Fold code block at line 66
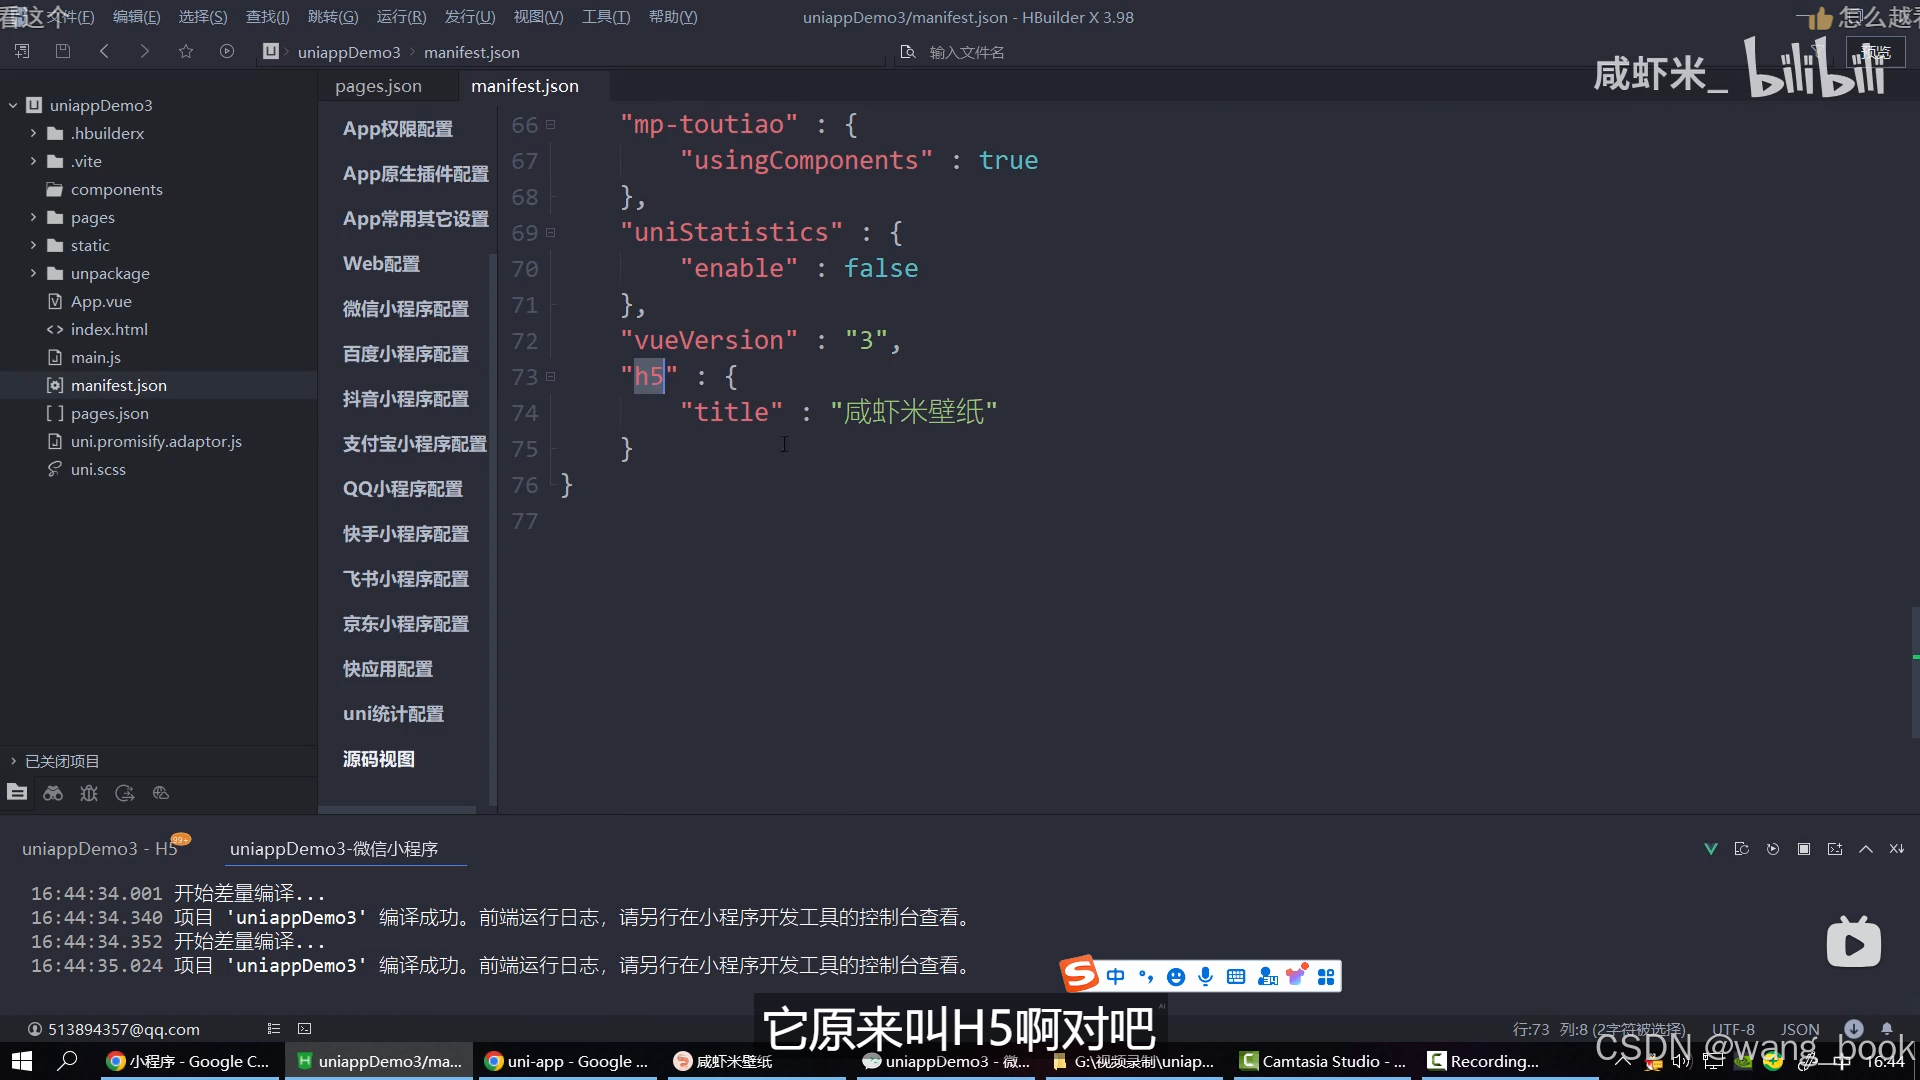The height and width of the screenshot is (1080, 1920). 550,125
